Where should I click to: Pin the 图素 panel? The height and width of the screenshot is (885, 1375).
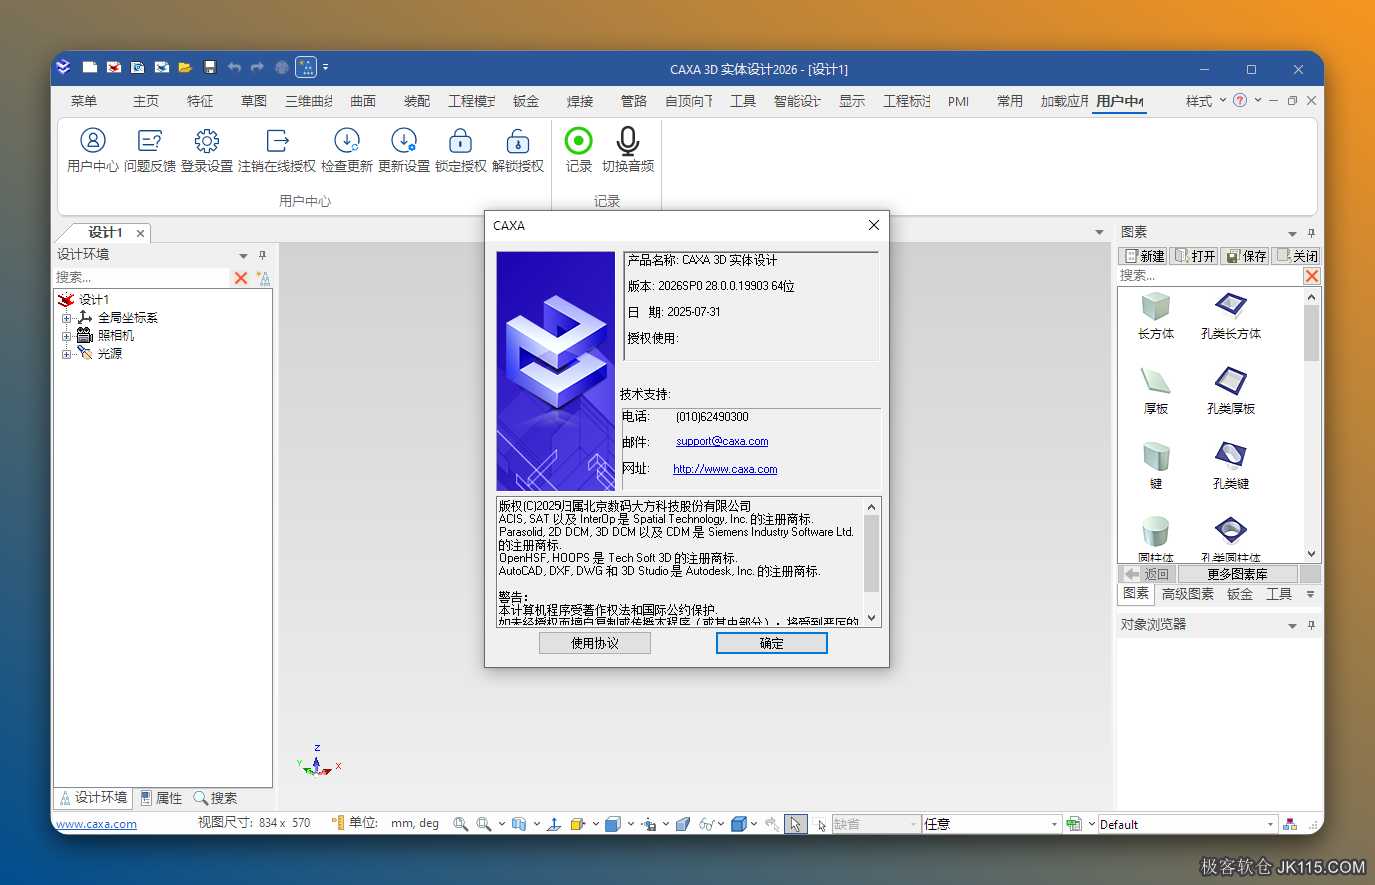pyautogui.click(x=1311, y=233)
